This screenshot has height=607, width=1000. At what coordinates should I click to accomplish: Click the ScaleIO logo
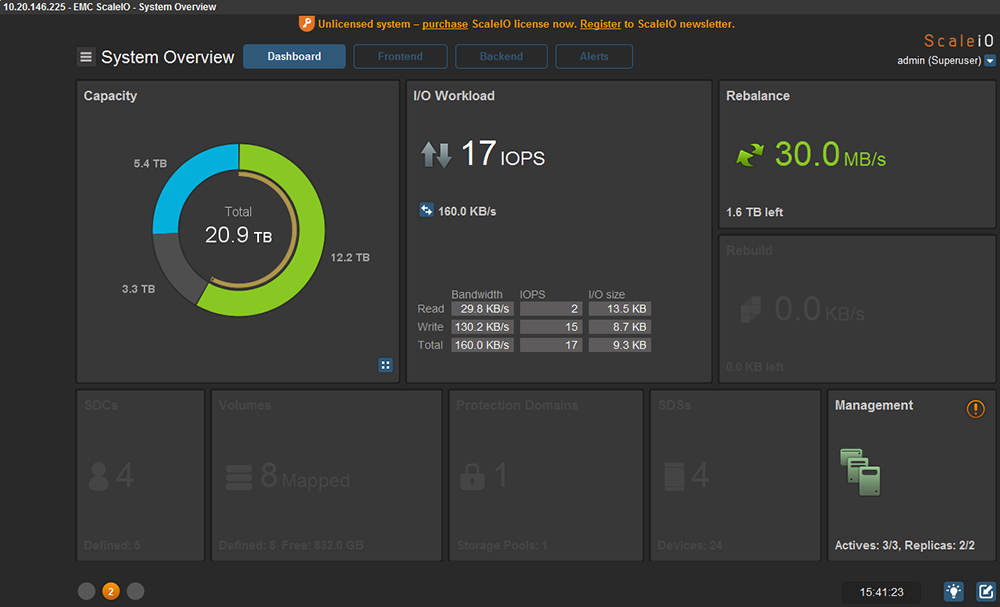coord(959,41)
